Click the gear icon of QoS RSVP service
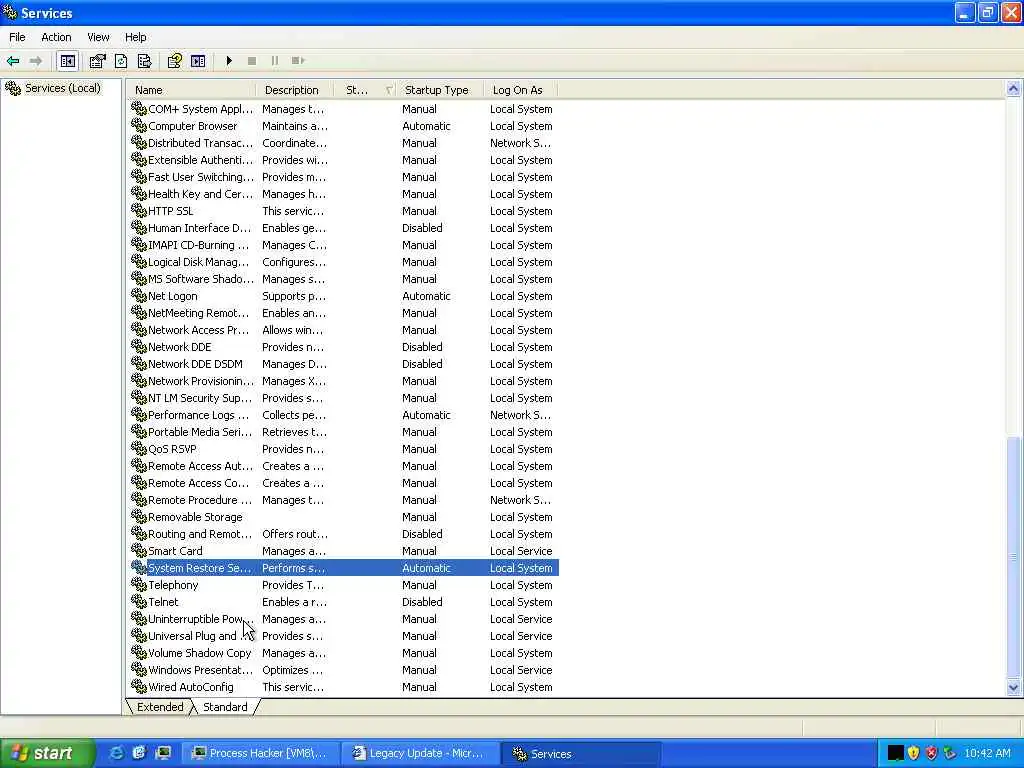 point(138,448)
